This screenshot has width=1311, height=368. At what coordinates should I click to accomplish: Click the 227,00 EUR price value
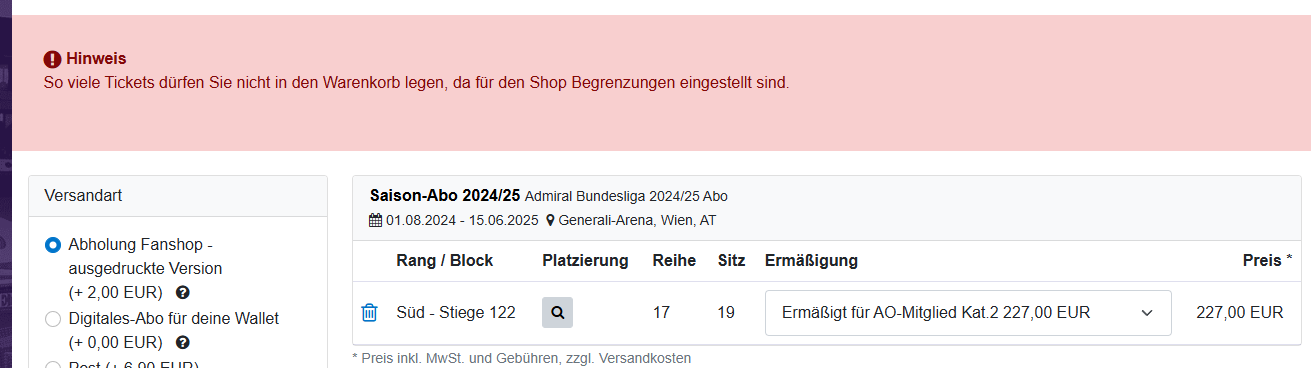[x=1239, y=313]
